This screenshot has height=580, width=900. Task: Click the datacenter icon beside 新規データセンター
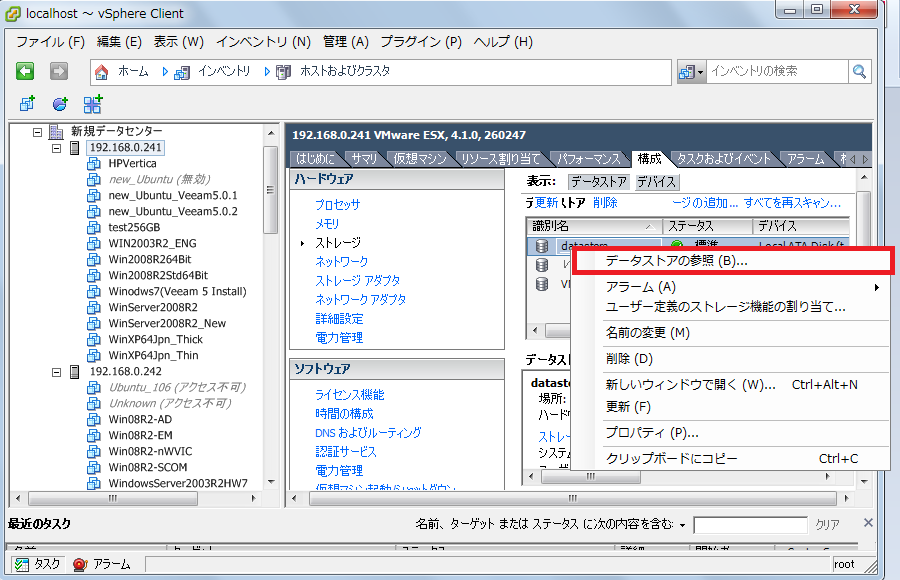[x=56, y=132]
